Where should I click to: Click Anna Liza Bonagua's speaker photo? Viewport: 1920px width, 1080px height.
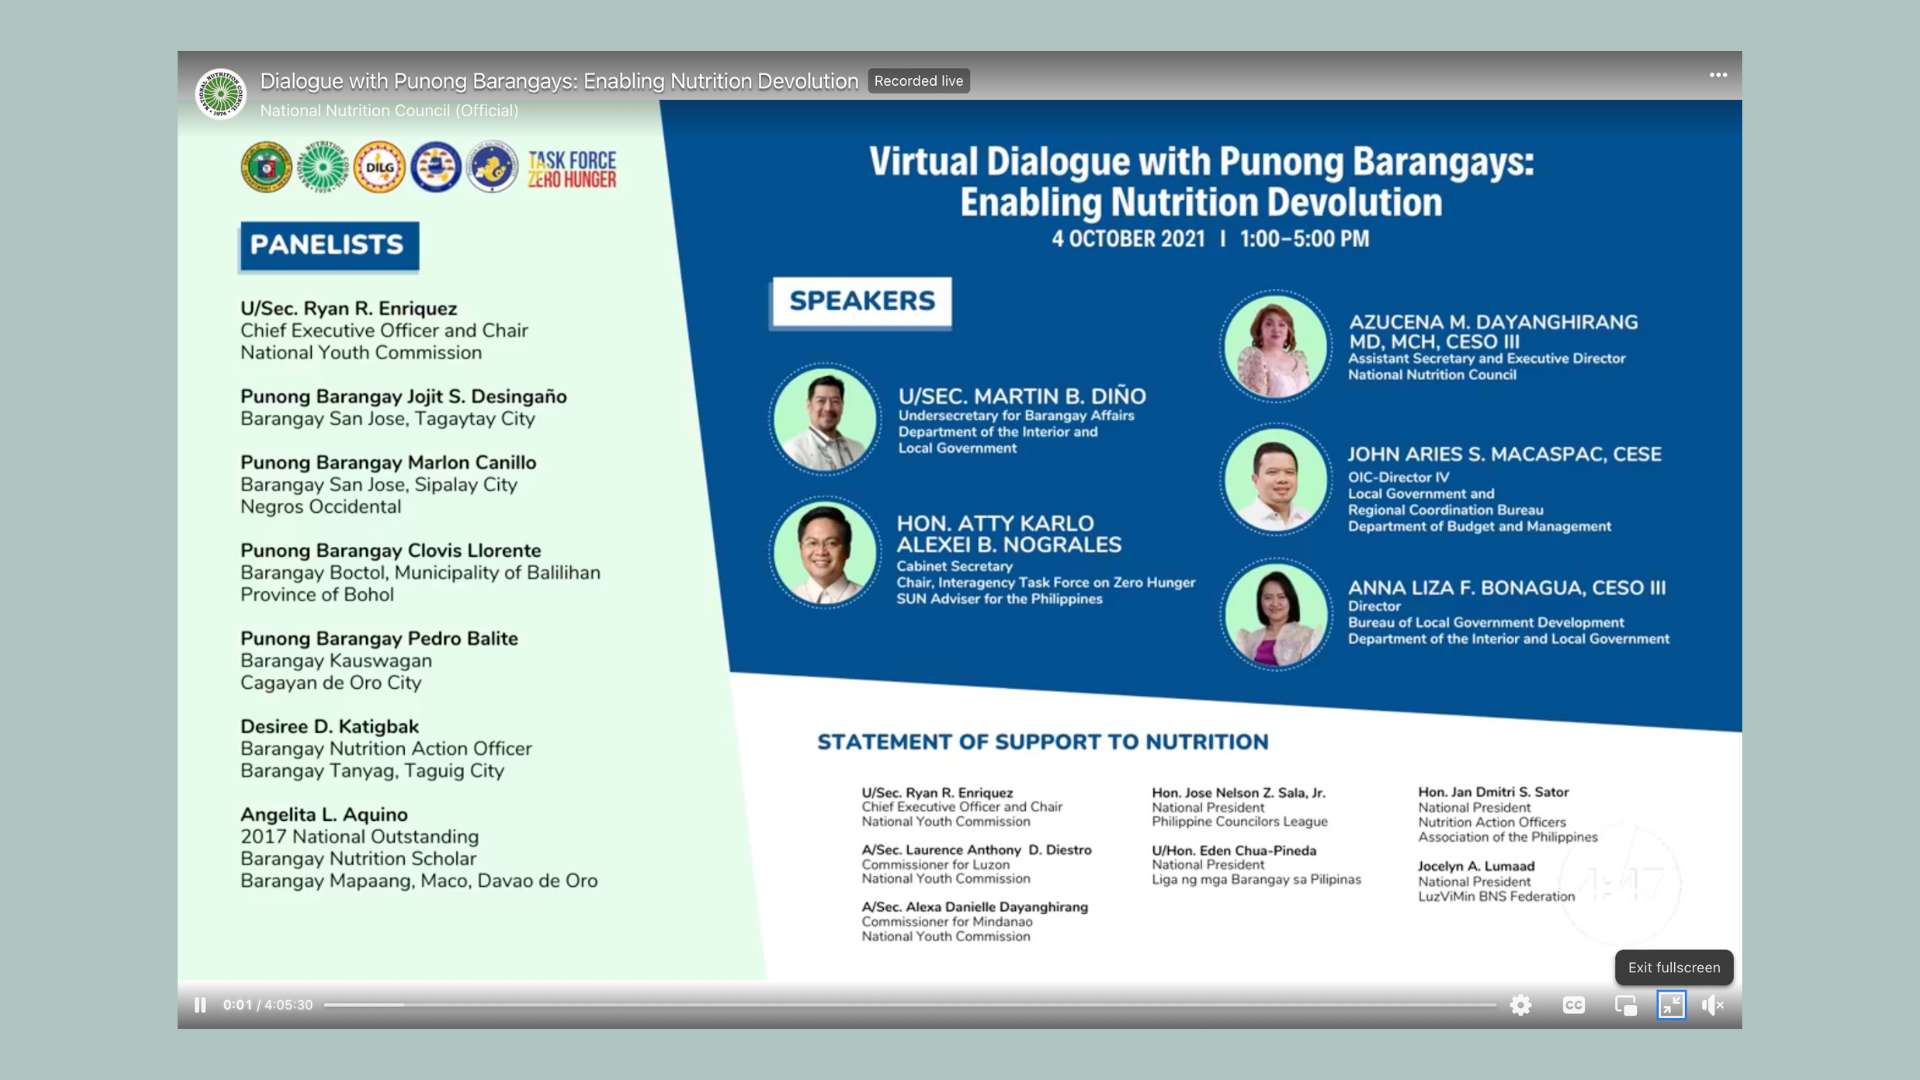pyautogui.click(x=1275, y=614)
